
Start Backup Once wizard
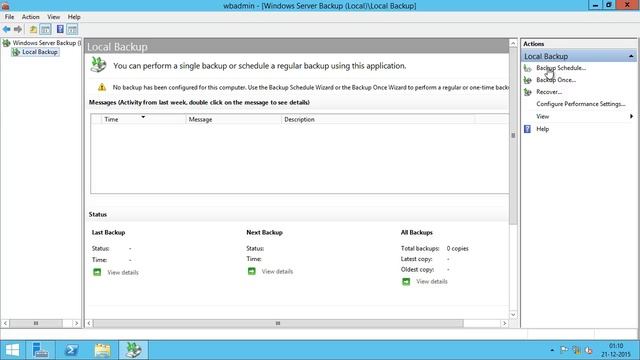tap(556, 80)
